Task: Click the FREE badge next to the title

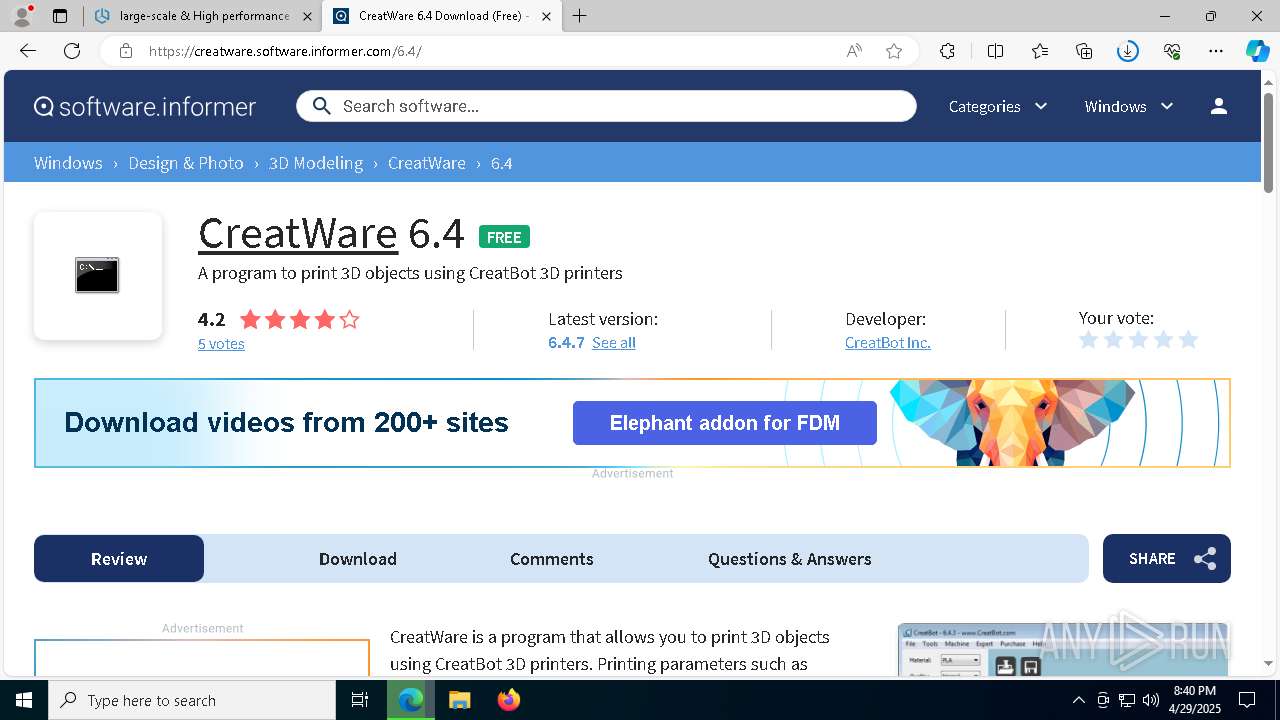Action: click(x=504, y=237)
